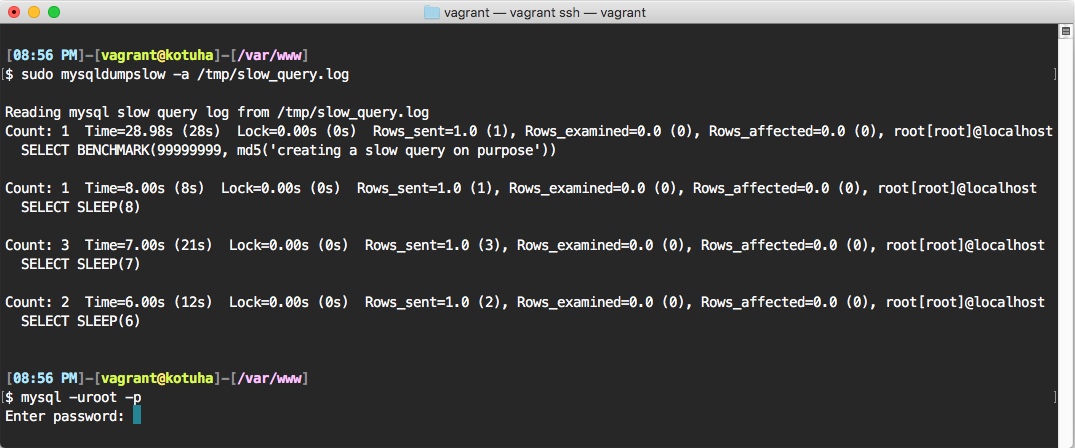
Task: Click the password cursor block
Action: pos(137,414)
